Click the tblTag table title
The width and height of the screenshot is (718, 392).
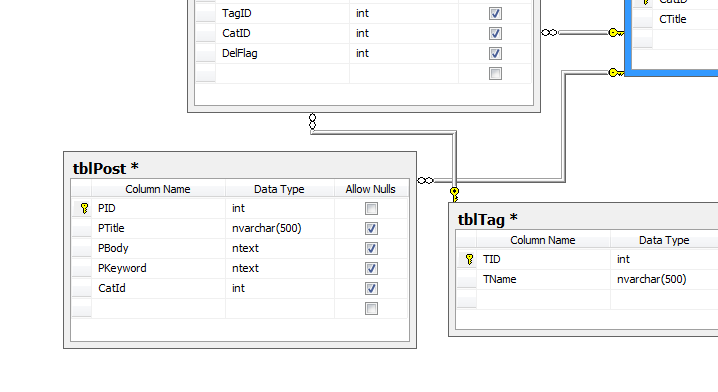pos(488,220)
